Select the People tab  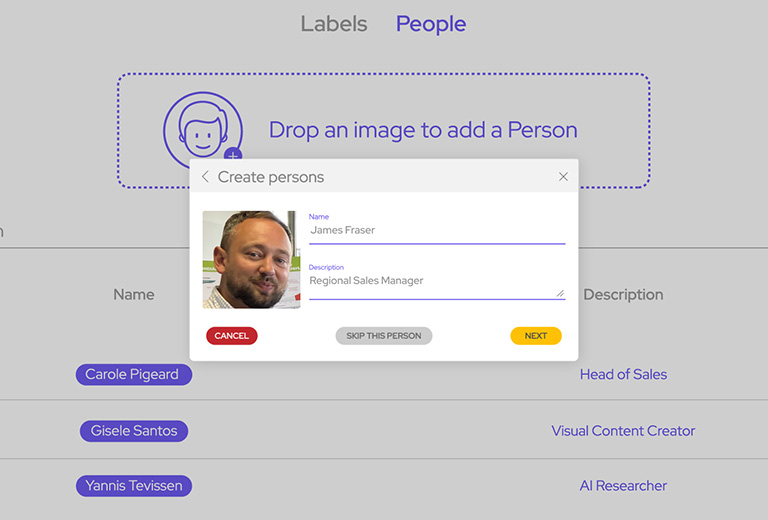click(431, 24)
